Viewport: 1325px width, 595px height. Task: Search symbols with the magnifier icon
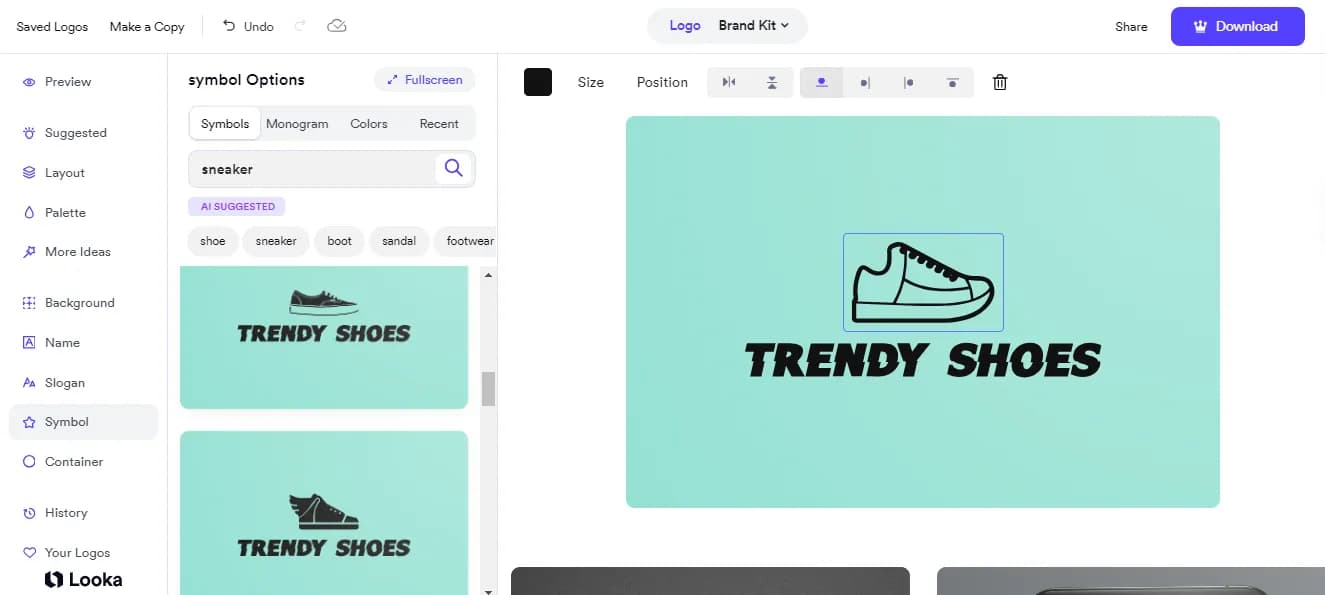tap(453, 168)
